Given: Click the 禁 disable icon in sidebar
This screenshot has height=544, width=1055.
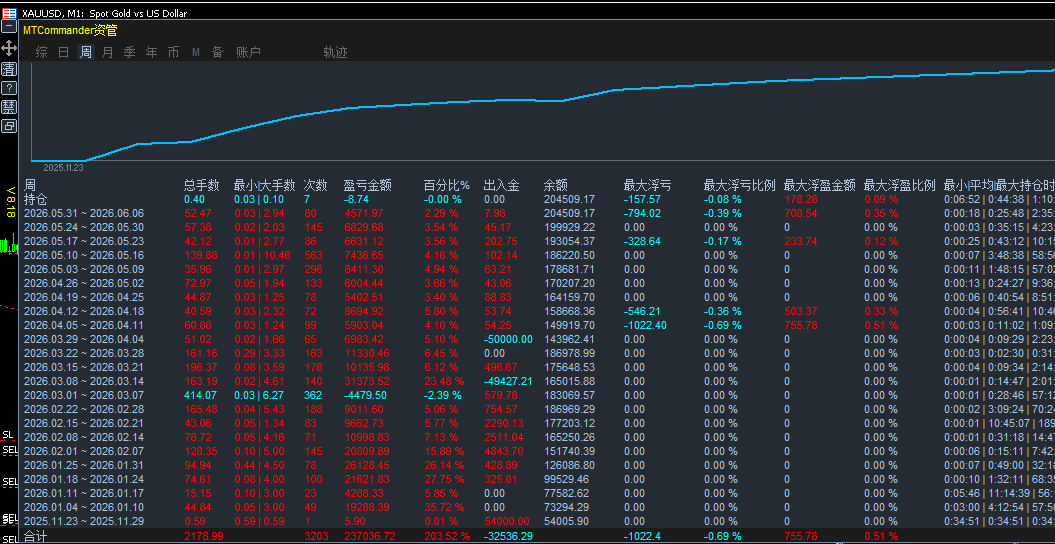Looking at the screenshot, I should (x=9, y=107).
